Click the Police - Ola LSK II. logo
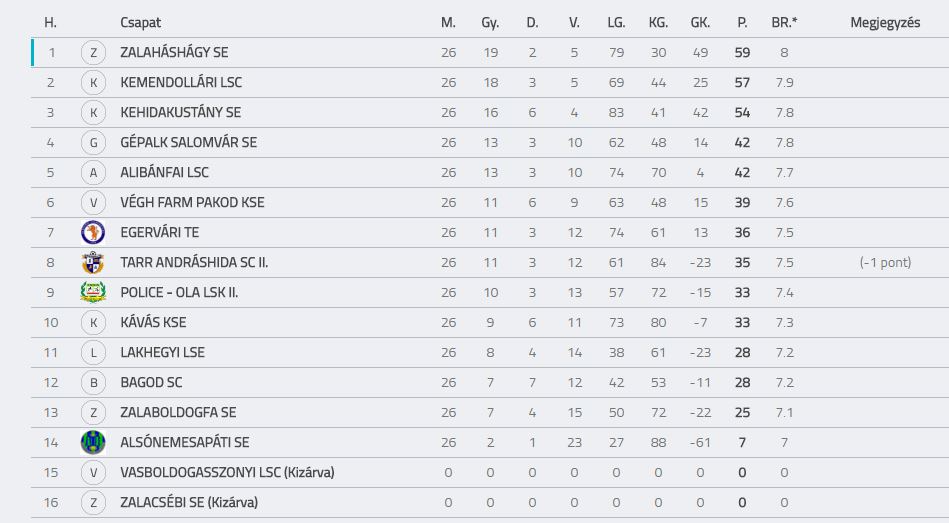The height and width of the screenshot is (523, 949). [x=93, y=292]
